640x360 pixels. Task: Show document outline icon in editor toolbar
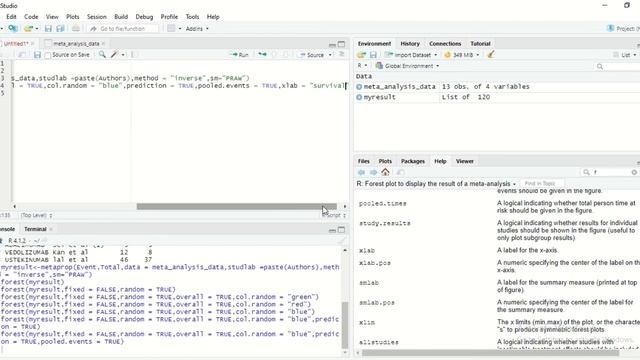pos(342,54)
